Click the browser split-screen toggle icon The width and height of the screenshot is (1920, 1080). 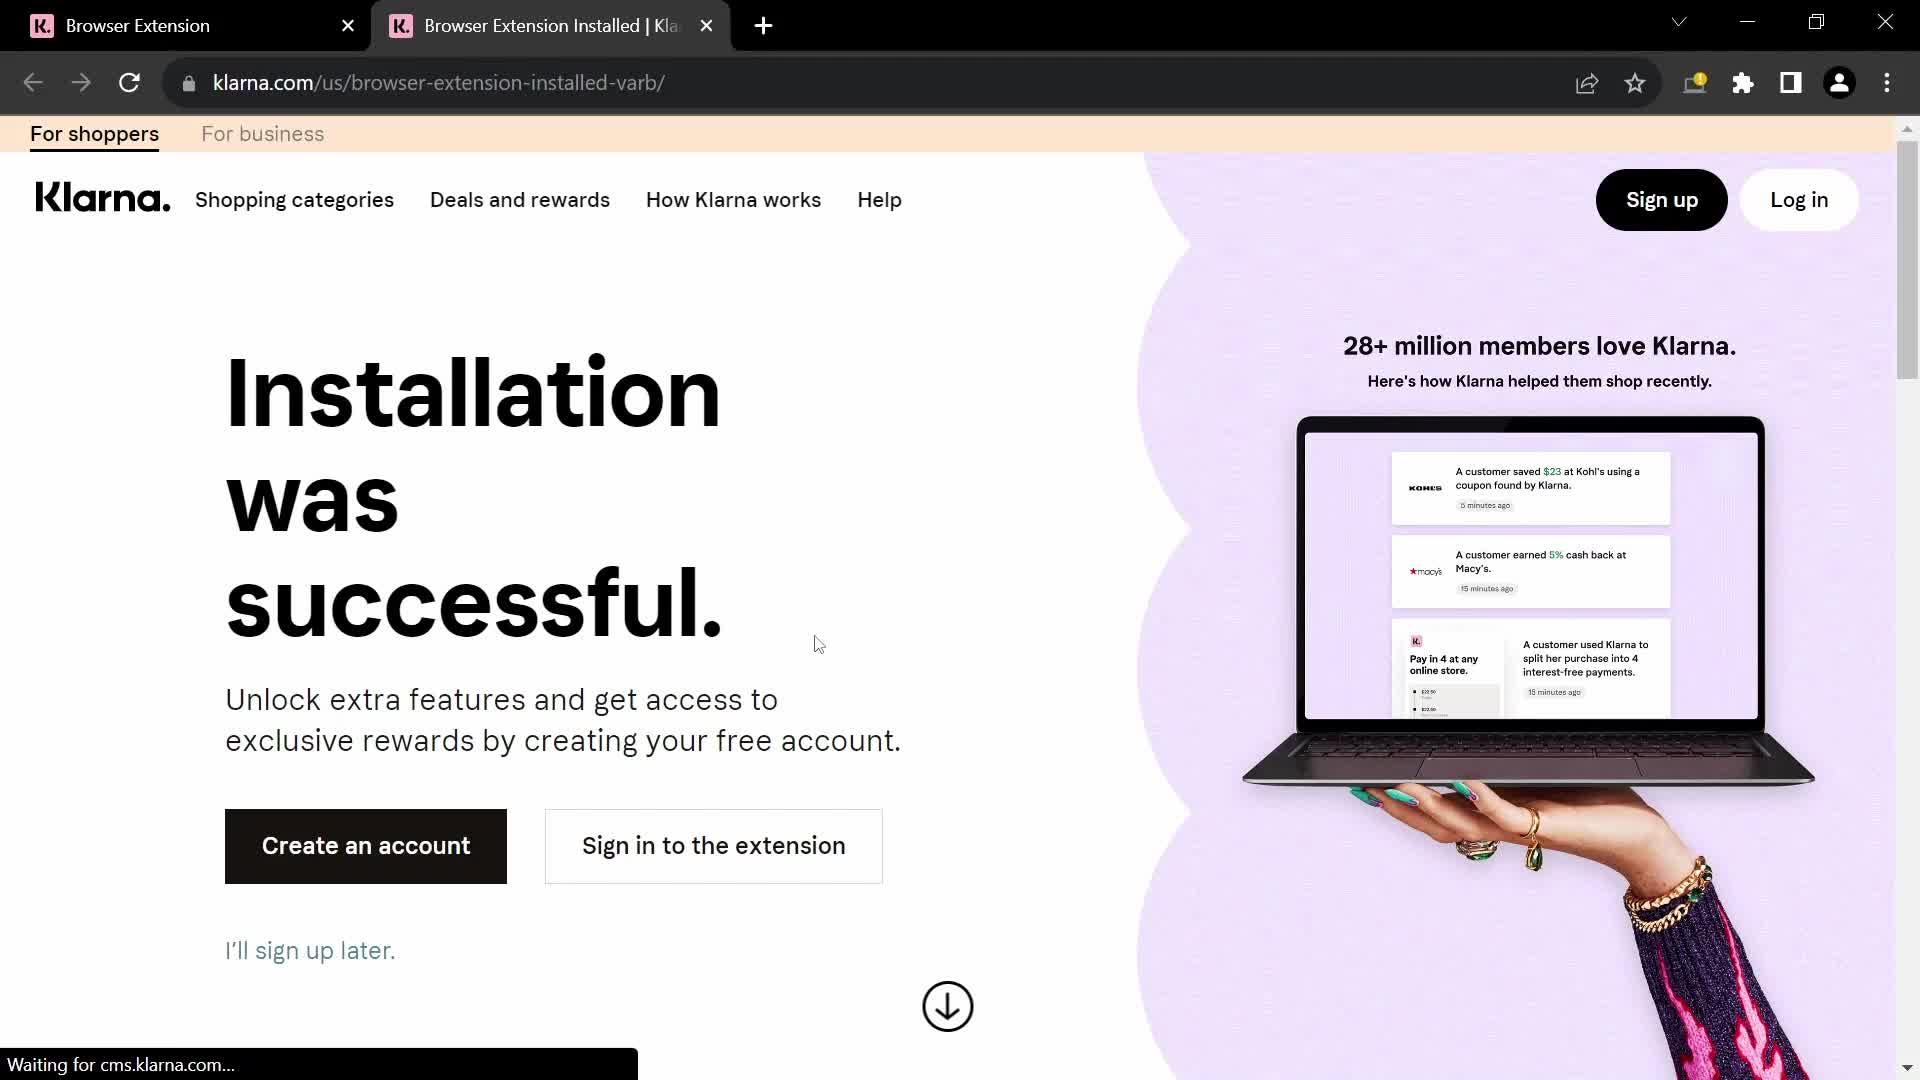pyautogui.click(x=1792, y=83)
